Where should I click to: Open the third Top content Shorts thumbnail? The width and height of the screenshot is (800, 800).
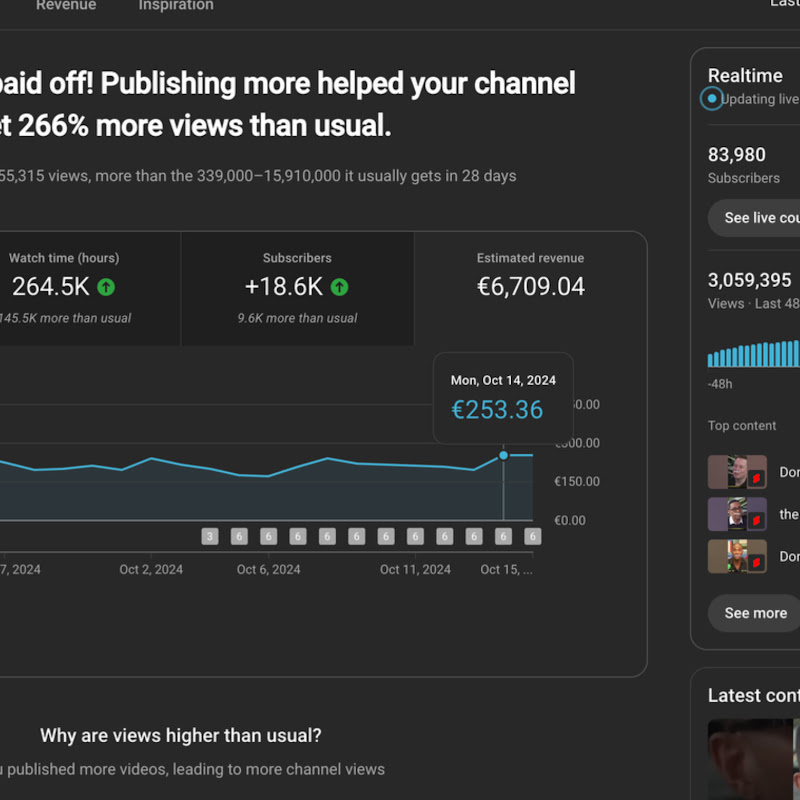[x=737, y=557]
